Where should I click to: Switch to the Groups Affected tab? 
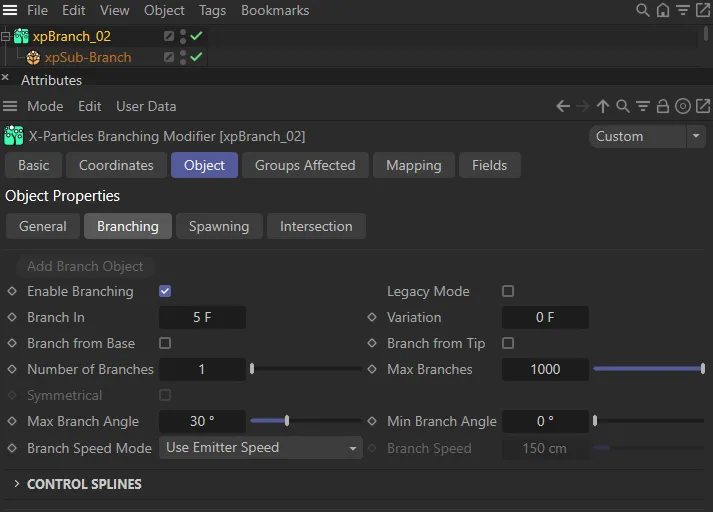(x=305, y=165)
